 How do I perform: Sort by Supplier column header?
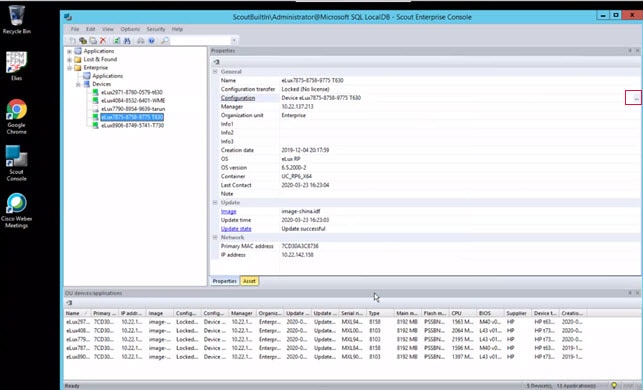(x=518, y=313)
